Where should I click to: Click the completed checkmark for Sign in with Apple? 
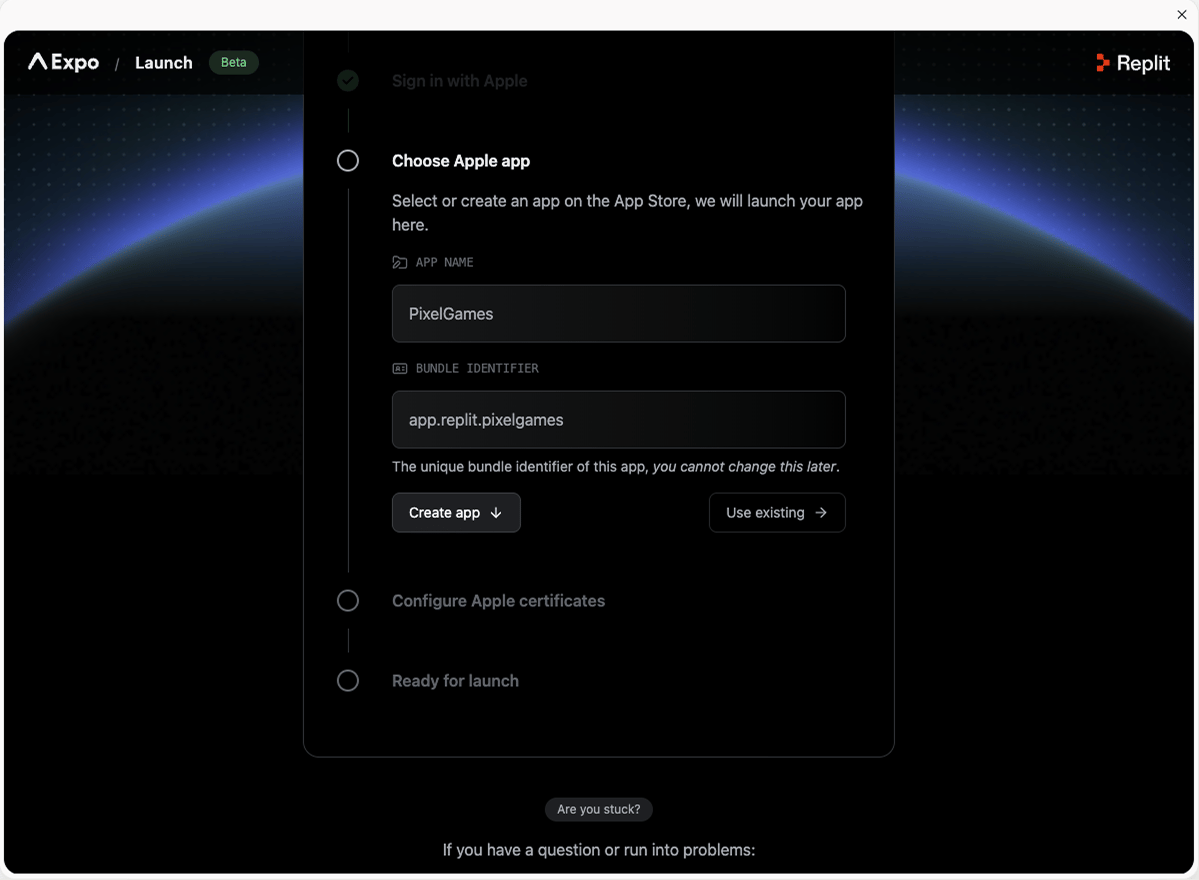click(x=348, y=80)
